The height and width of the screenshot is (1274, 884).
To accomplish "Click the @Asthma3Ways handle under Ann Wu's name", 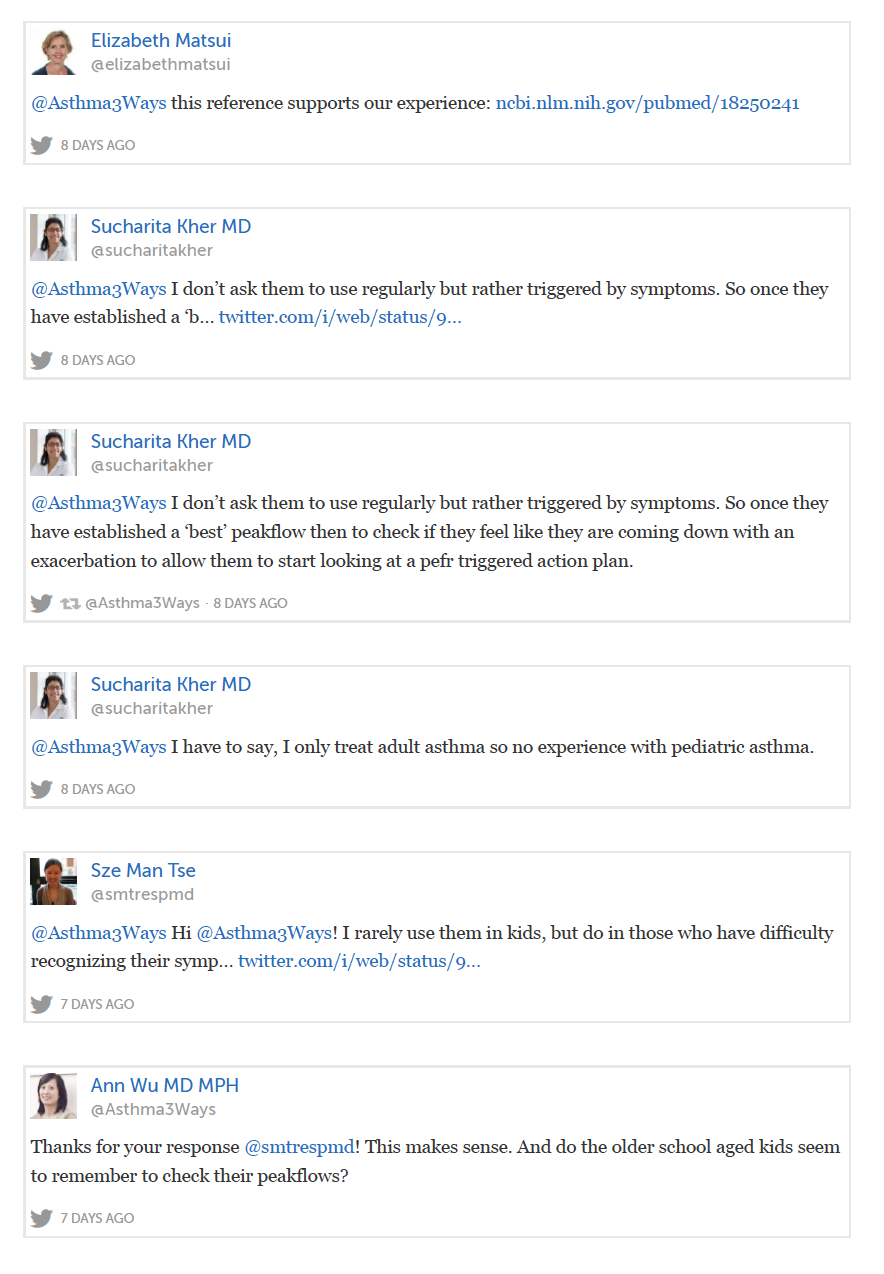I will pos(153,1109).
